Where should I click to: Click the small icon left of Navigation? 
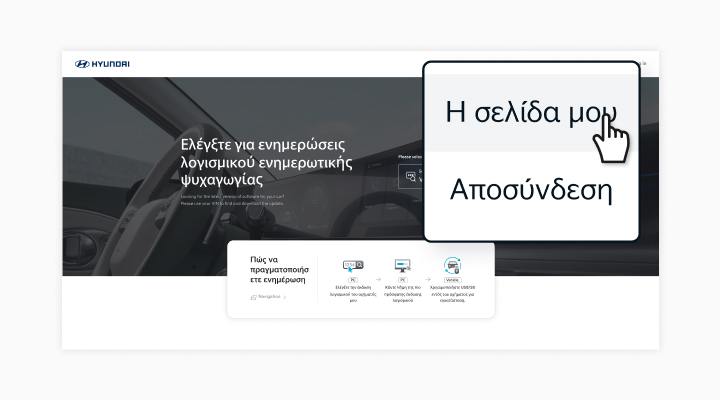[253, 297]
